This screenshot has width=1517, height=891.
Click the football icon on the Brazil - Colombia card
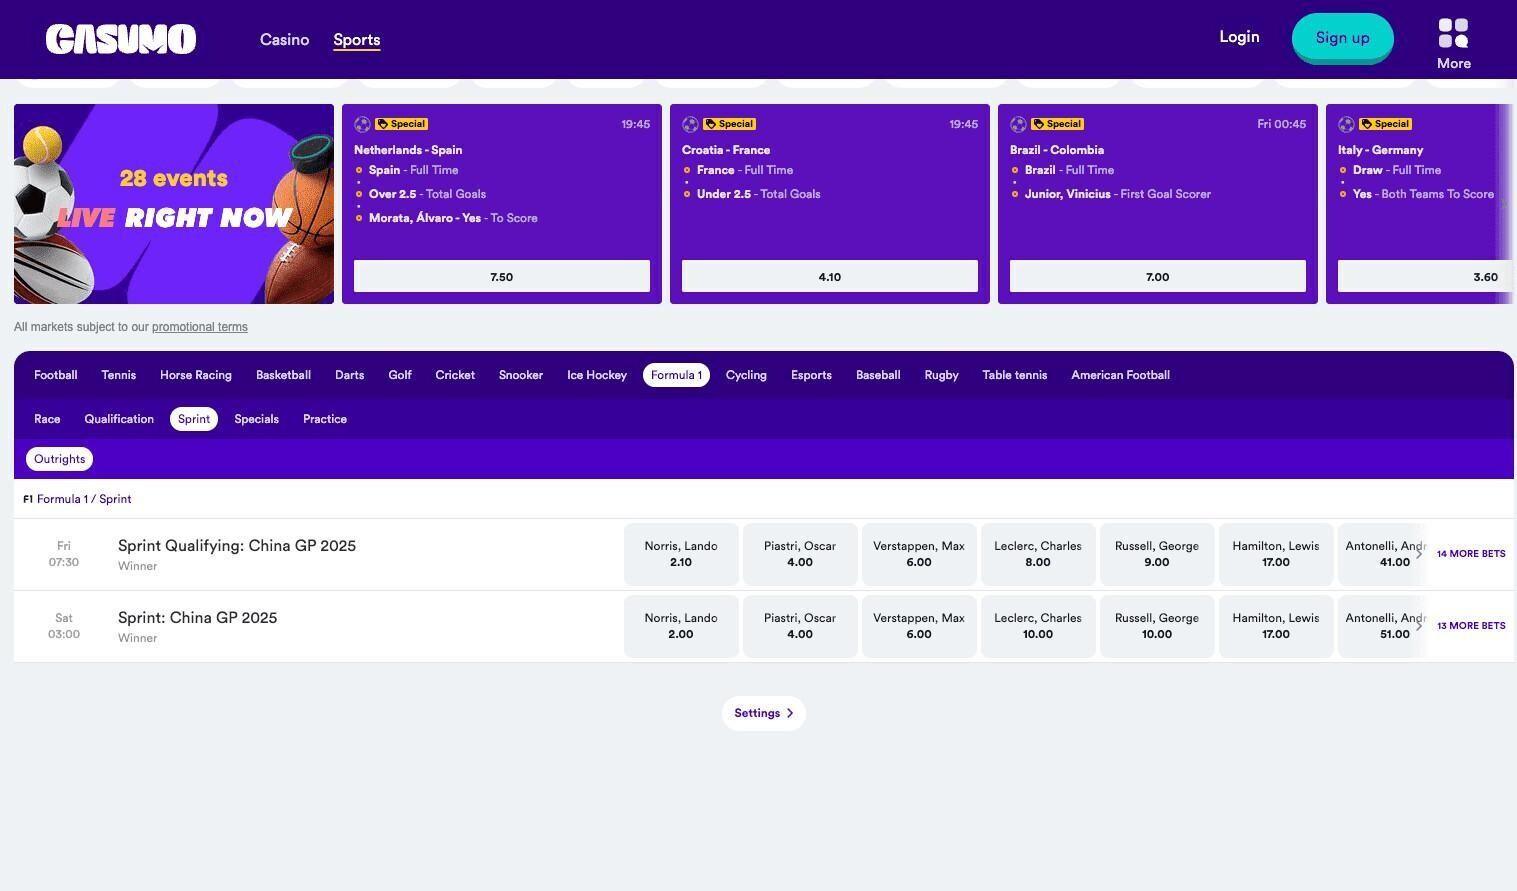1018,124
